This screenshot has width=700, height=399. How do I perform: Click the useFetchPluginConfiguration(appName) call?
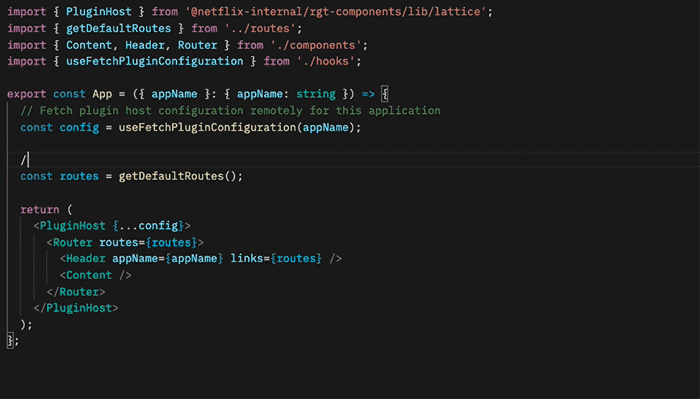tap(236, 128)
